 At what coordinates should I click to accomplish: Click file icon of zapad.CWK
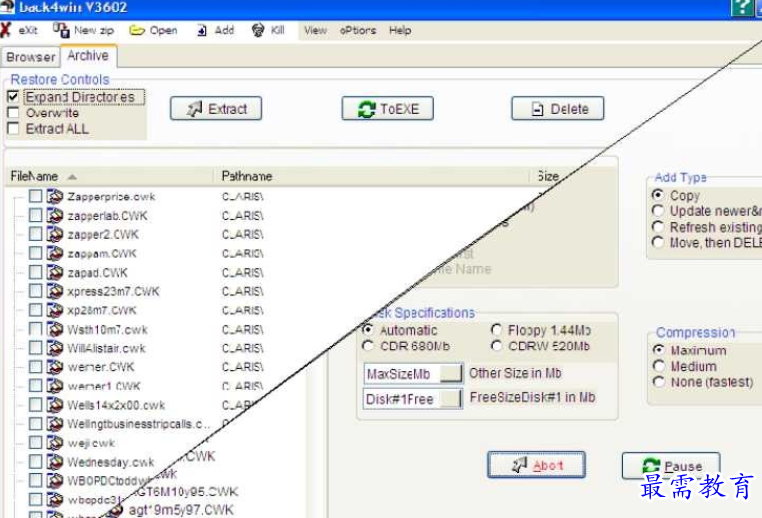point(55,272)
